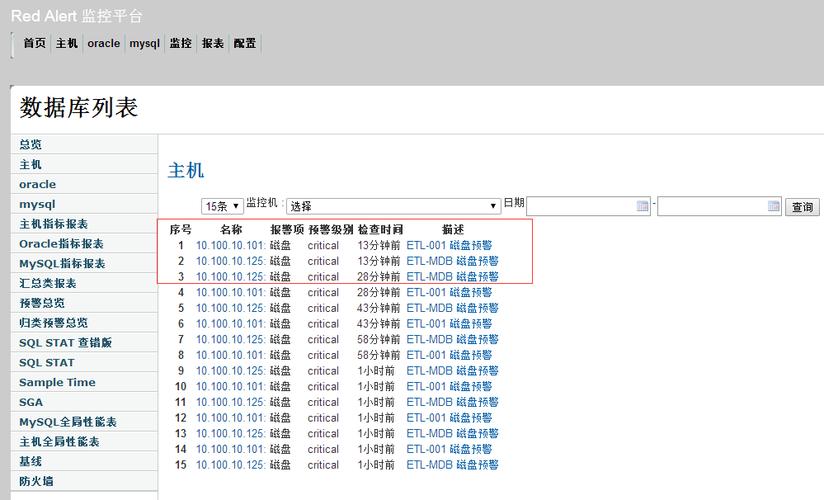
Task: Open 报表 in top navigation bar
Action: (213, 43)
